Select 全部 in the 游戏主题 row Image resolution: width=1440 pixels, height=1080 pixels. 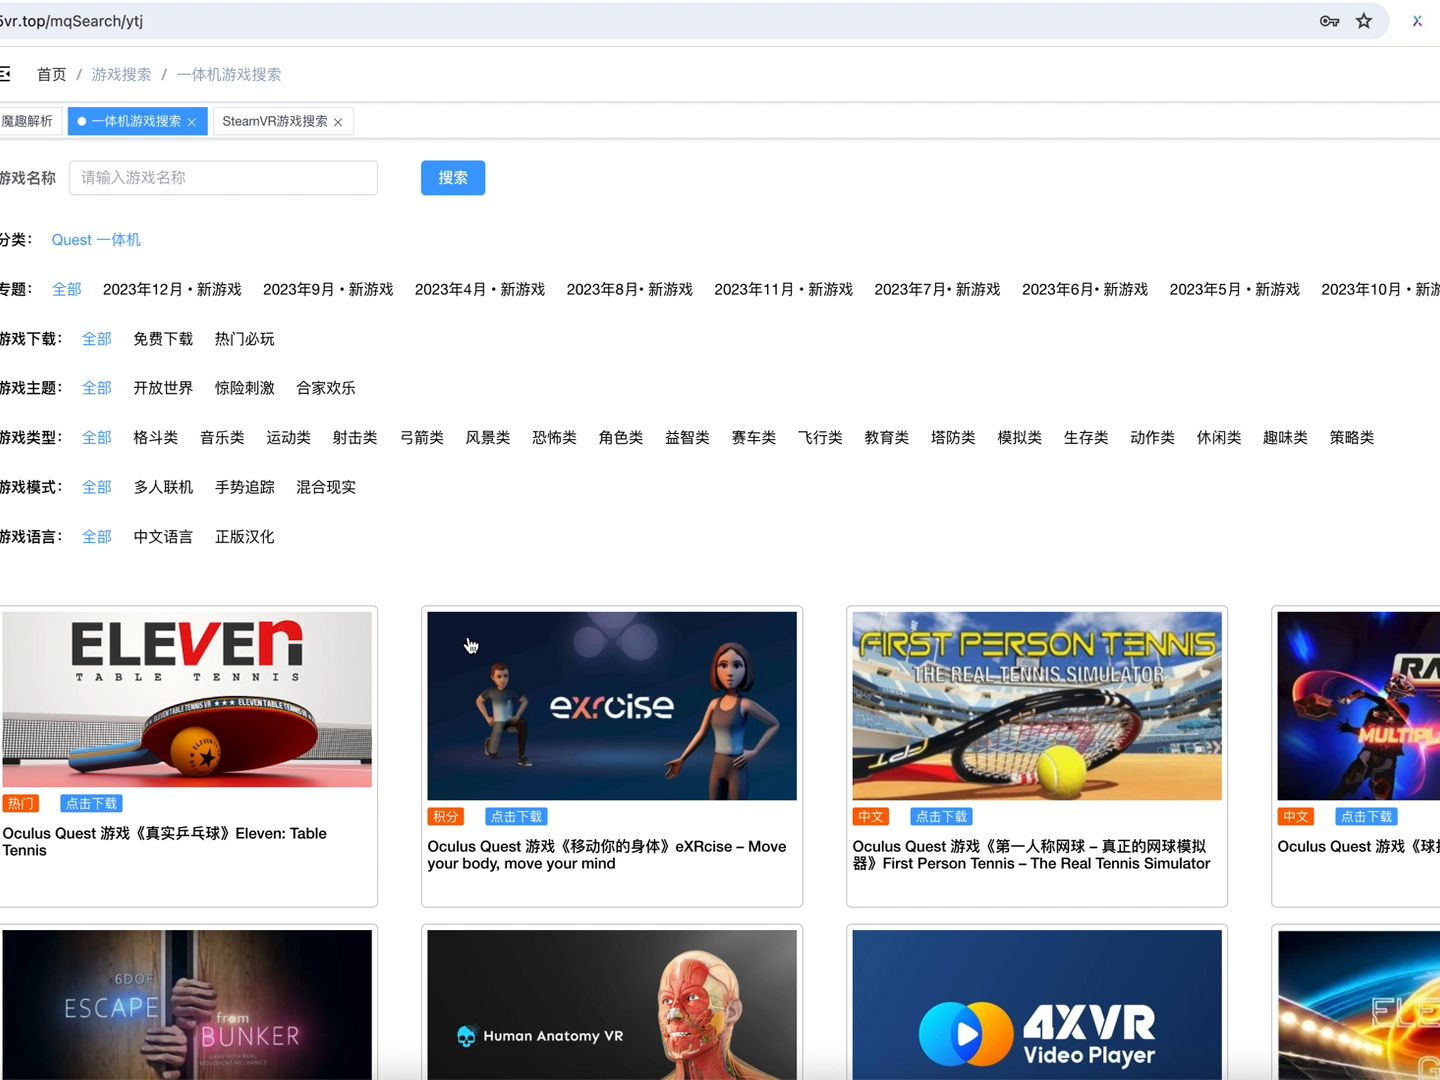[97, 388]
